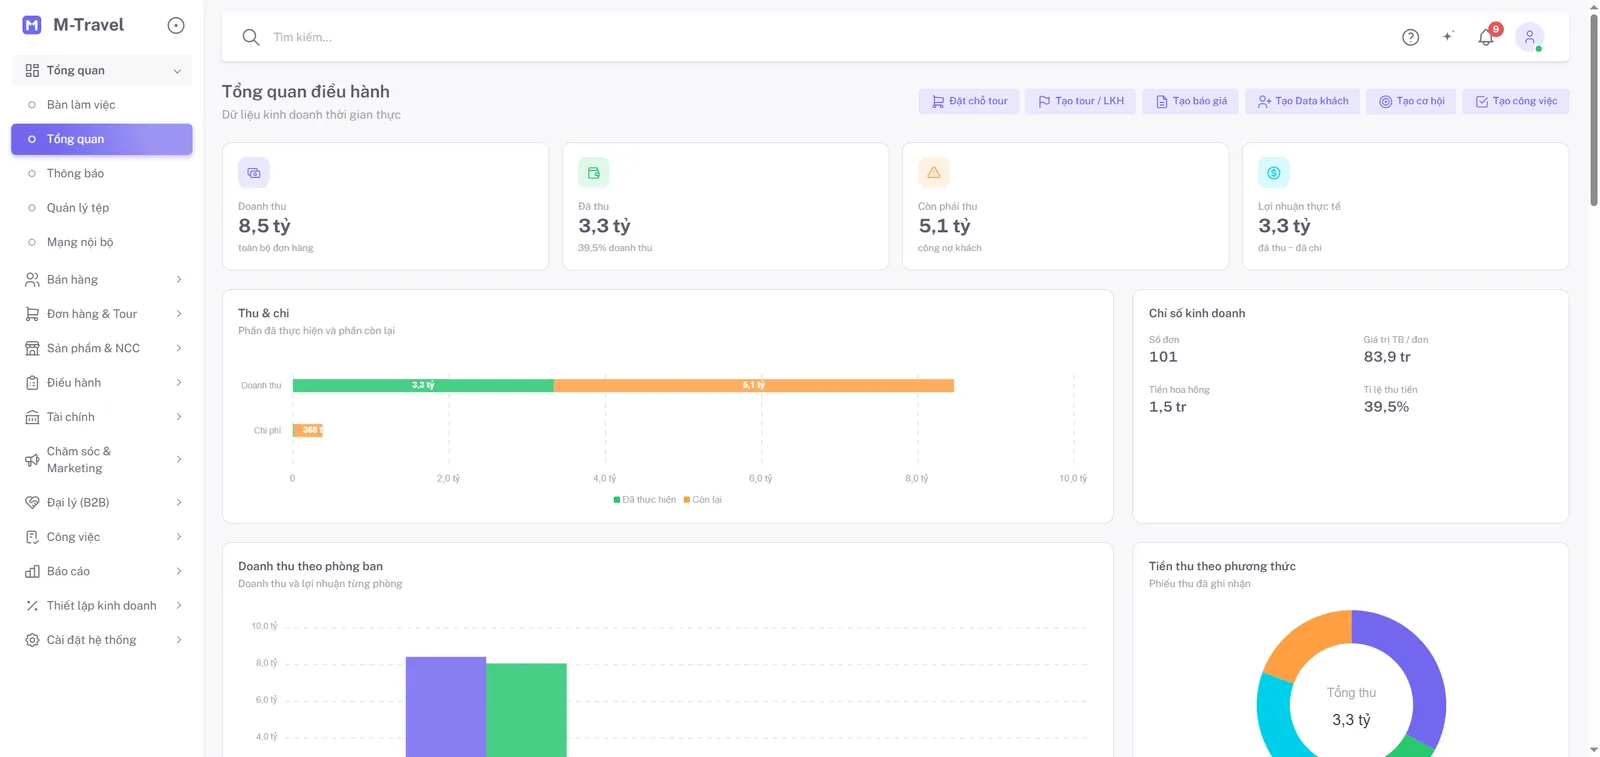
Task: Click the megaphone Chăm sóc & Marketing icon
Action: pyautogui.click(x=32, y=460)
